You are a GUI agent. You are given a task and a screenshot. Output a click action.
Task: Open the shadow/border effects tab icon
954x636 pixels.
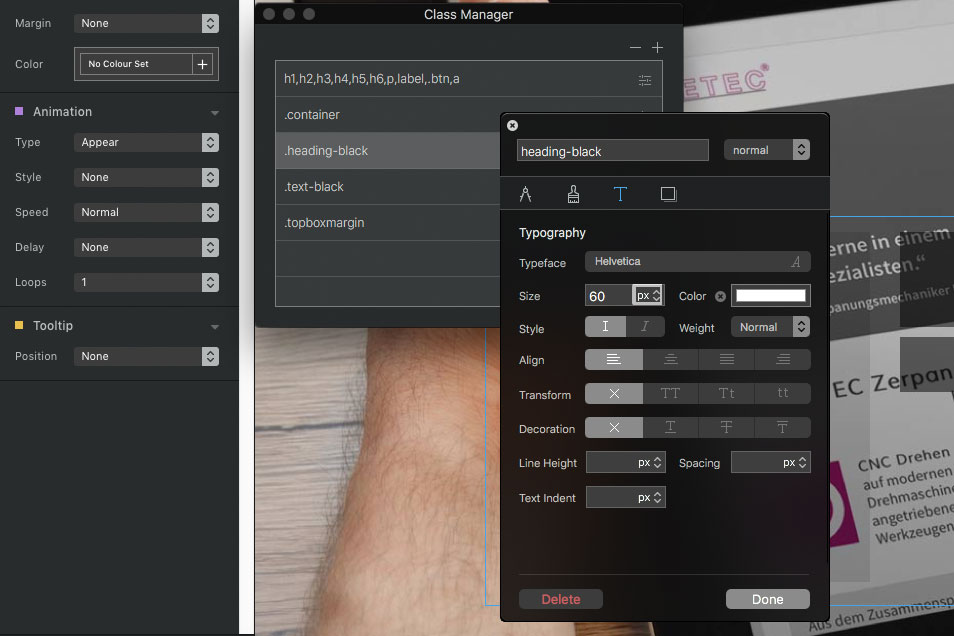click(x=668, y=194)
